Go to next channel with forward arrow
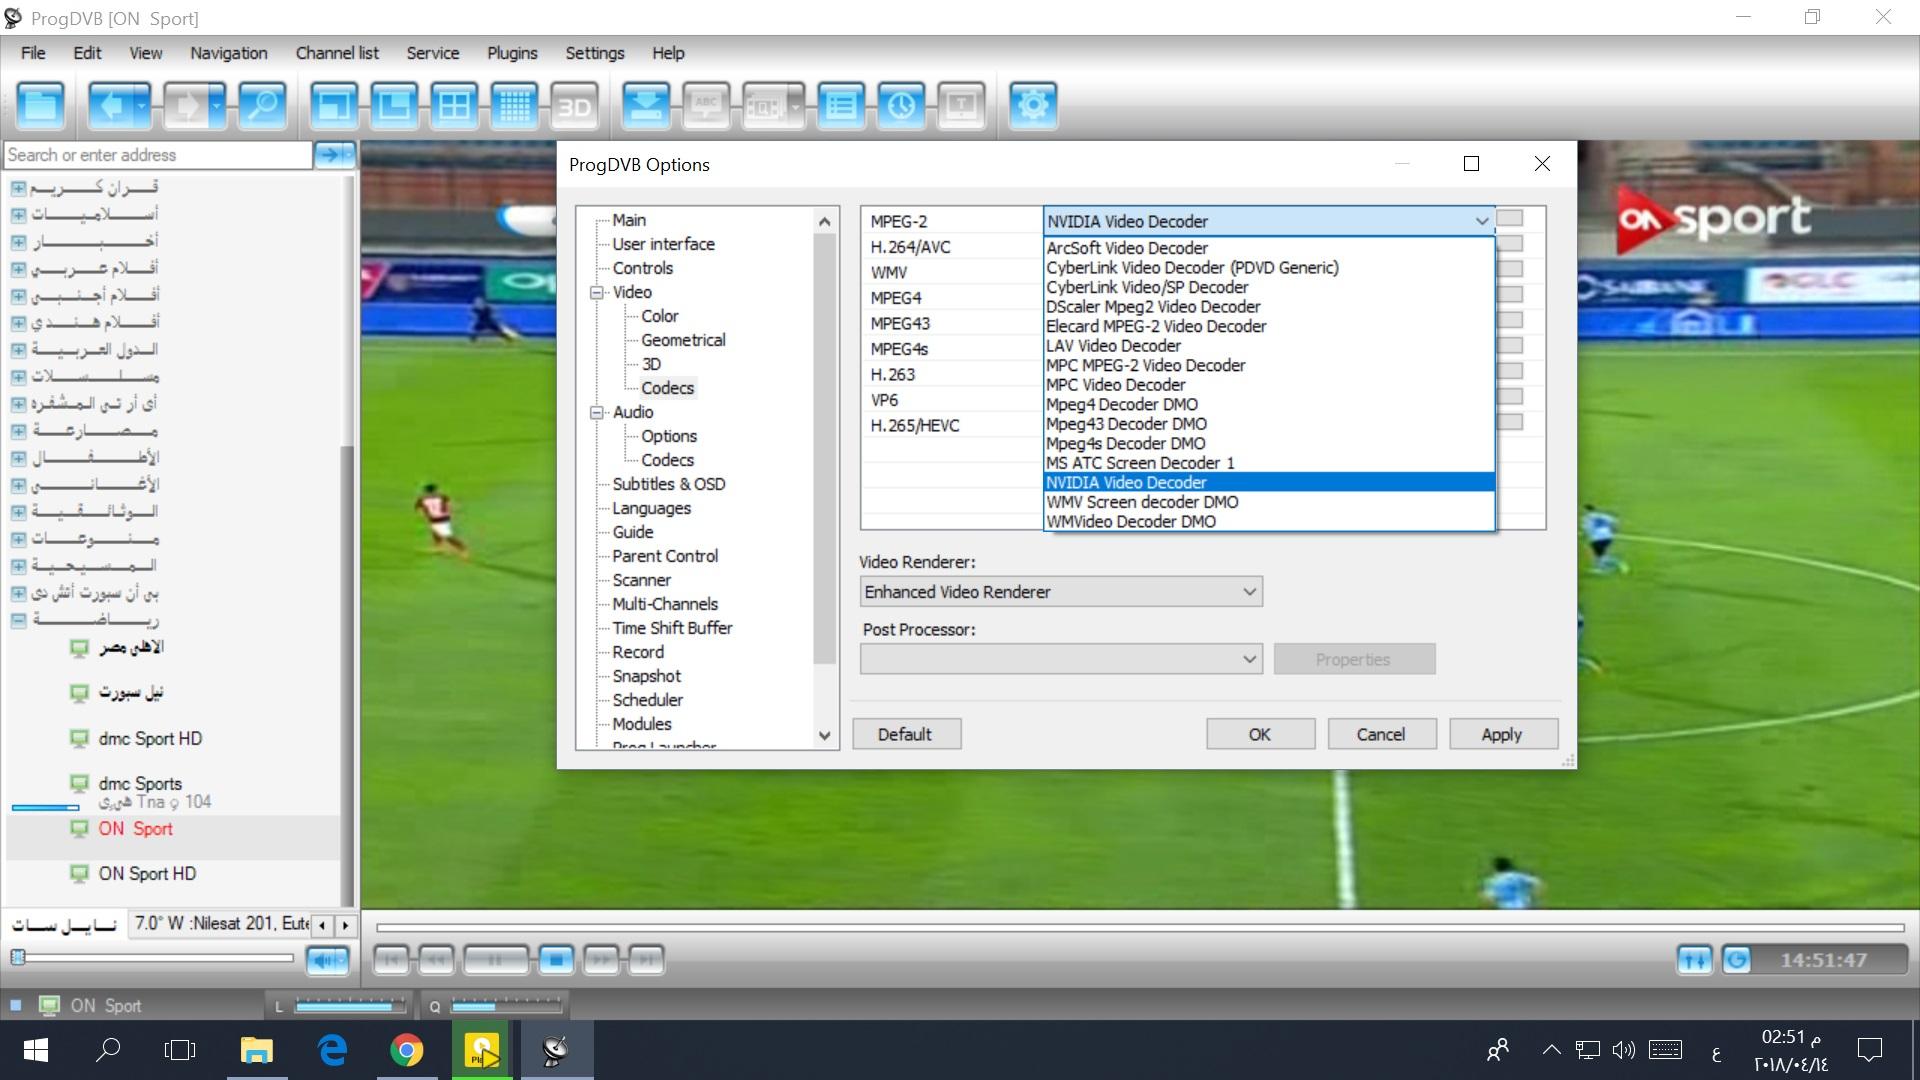The height and width of the screenshot is (1080, 1920). [187, 105]
